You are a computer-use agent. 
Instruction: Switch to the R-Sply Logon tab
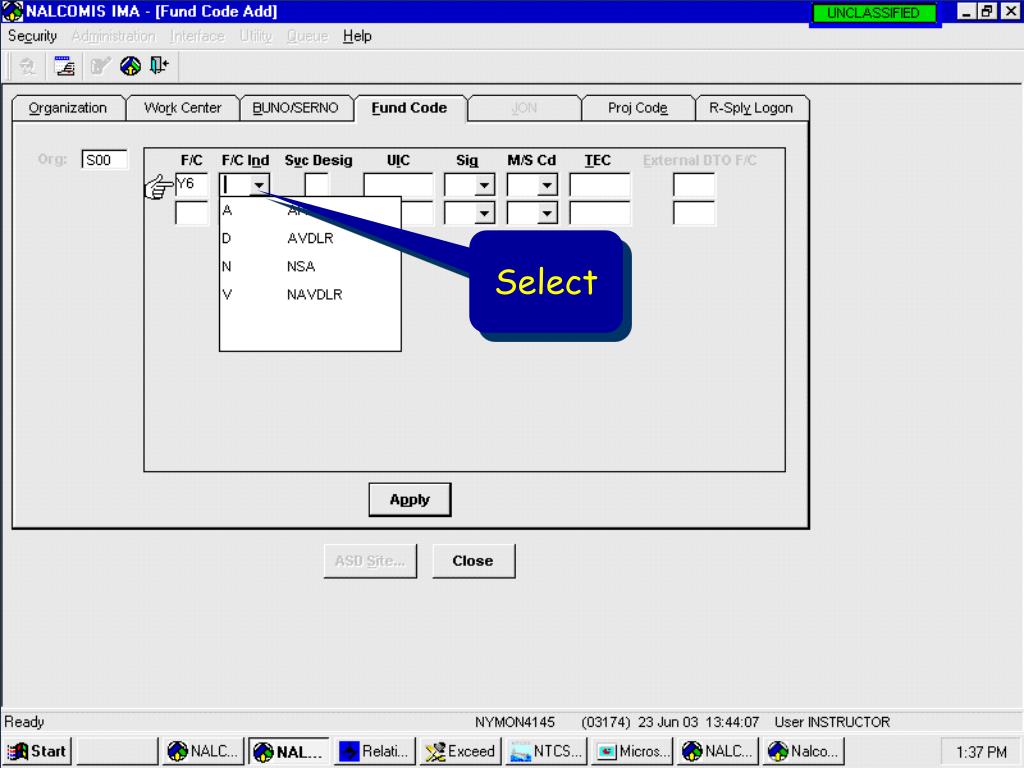click(751, 108)
